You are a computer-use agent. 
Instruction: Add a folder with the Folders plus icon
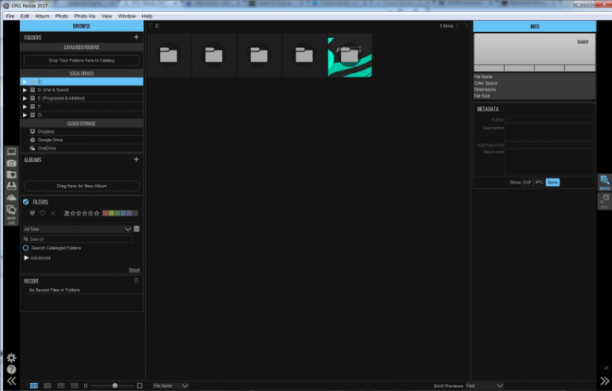pos(136,37)
